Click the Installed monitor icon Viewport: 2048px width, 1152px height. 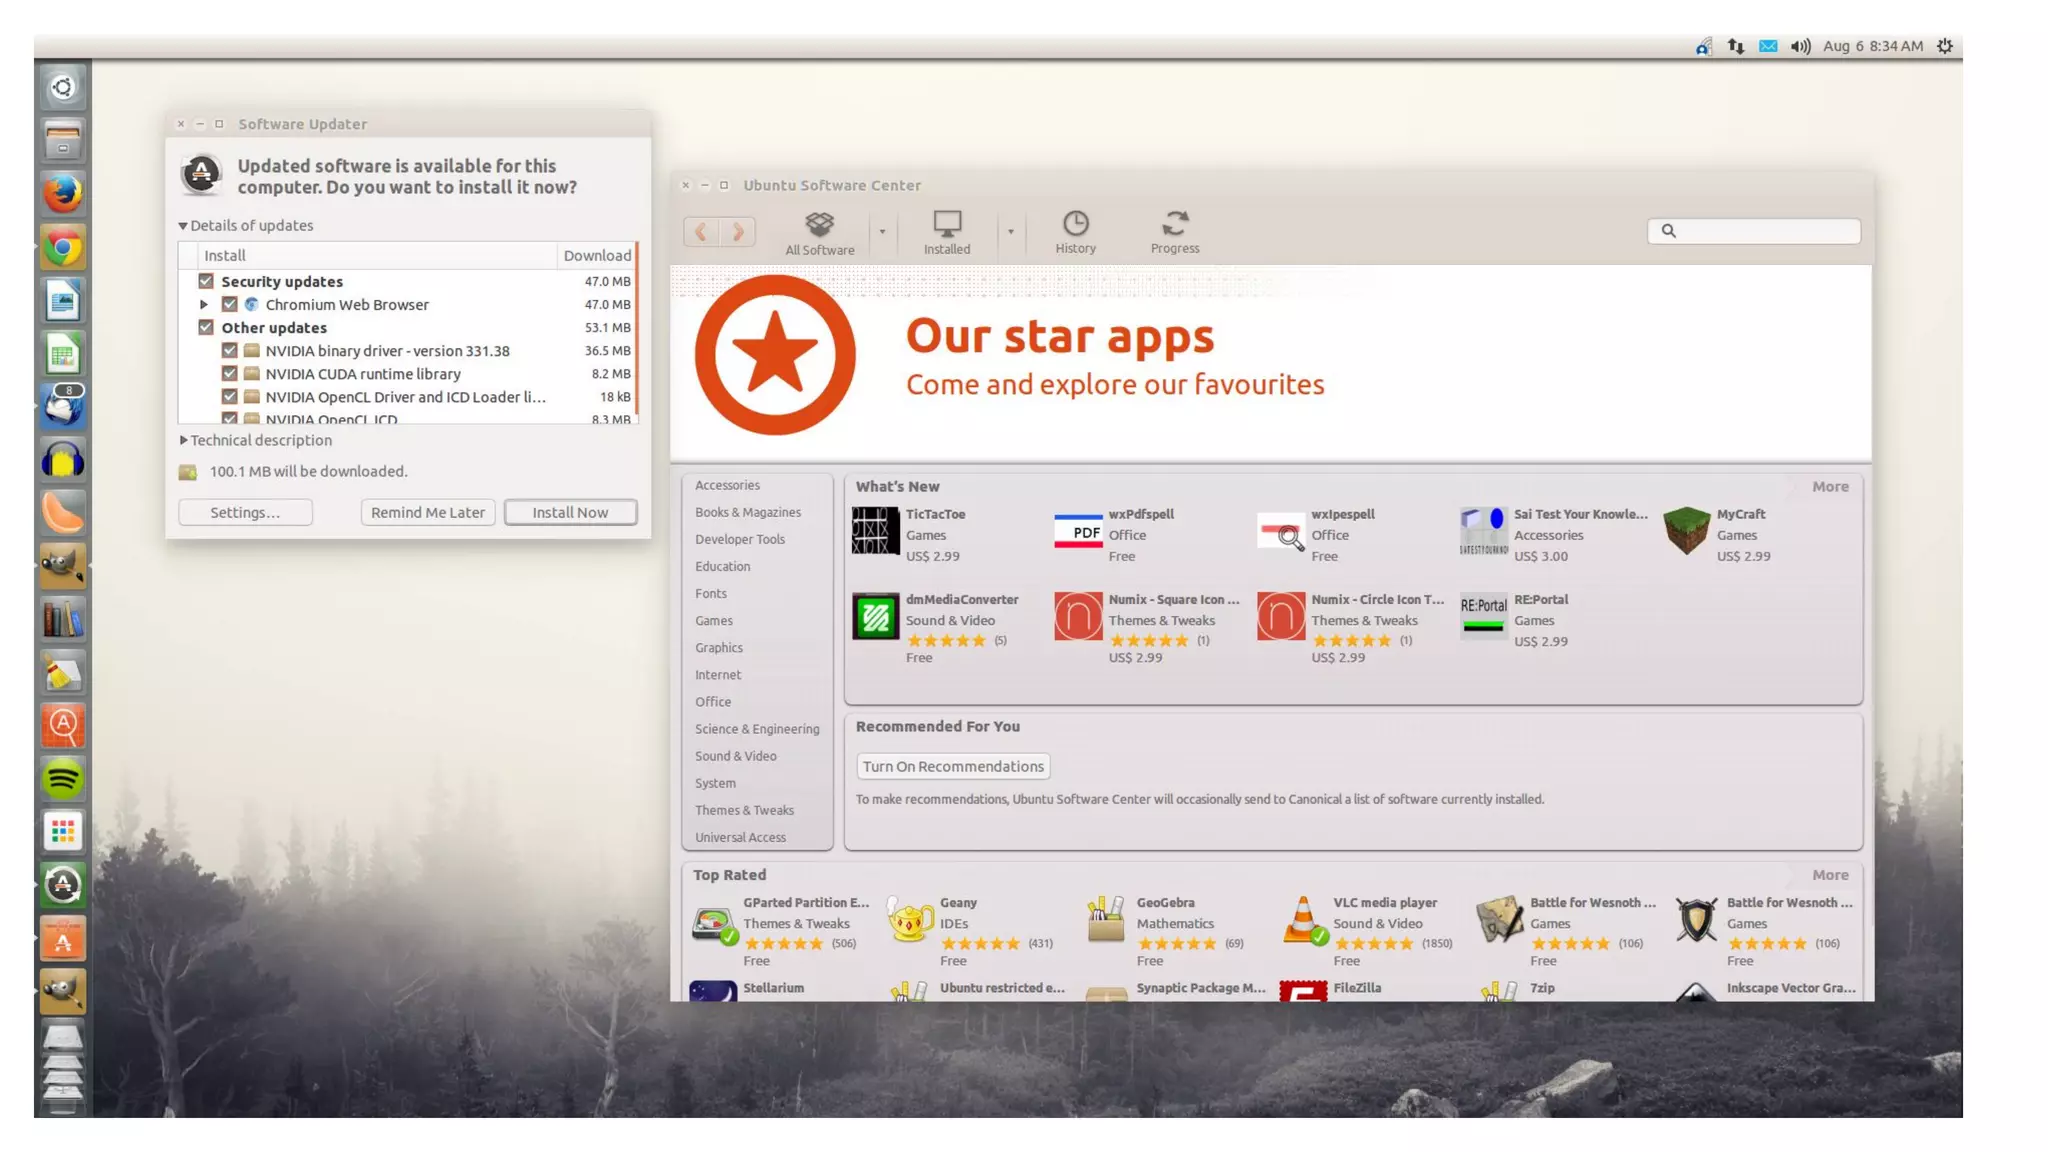946,224
